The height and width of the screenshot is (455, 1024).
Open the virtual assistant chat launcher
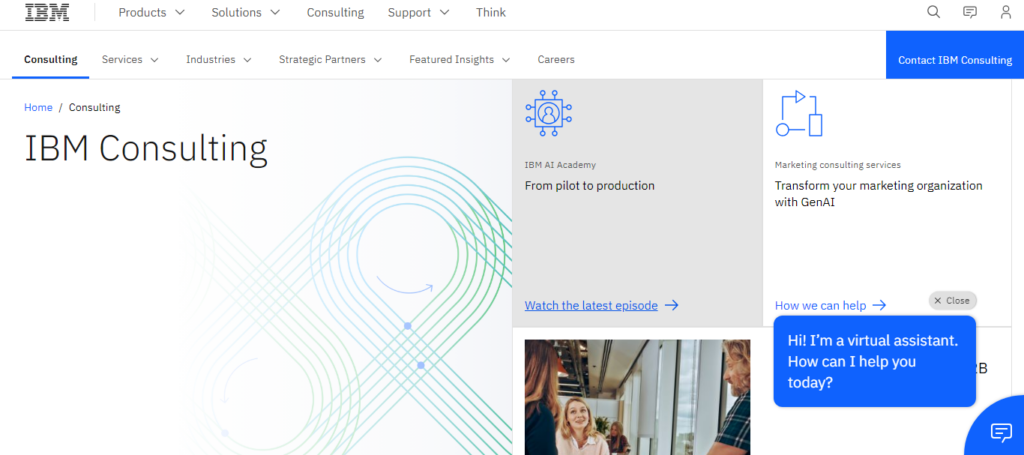(x=1000, y=431)
